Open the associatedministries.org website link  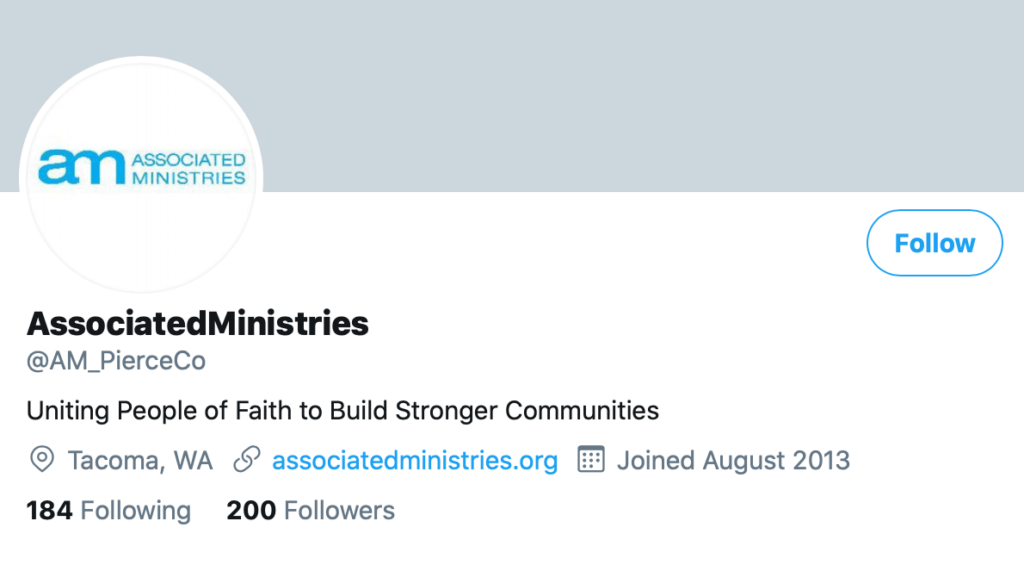point(414,461)
